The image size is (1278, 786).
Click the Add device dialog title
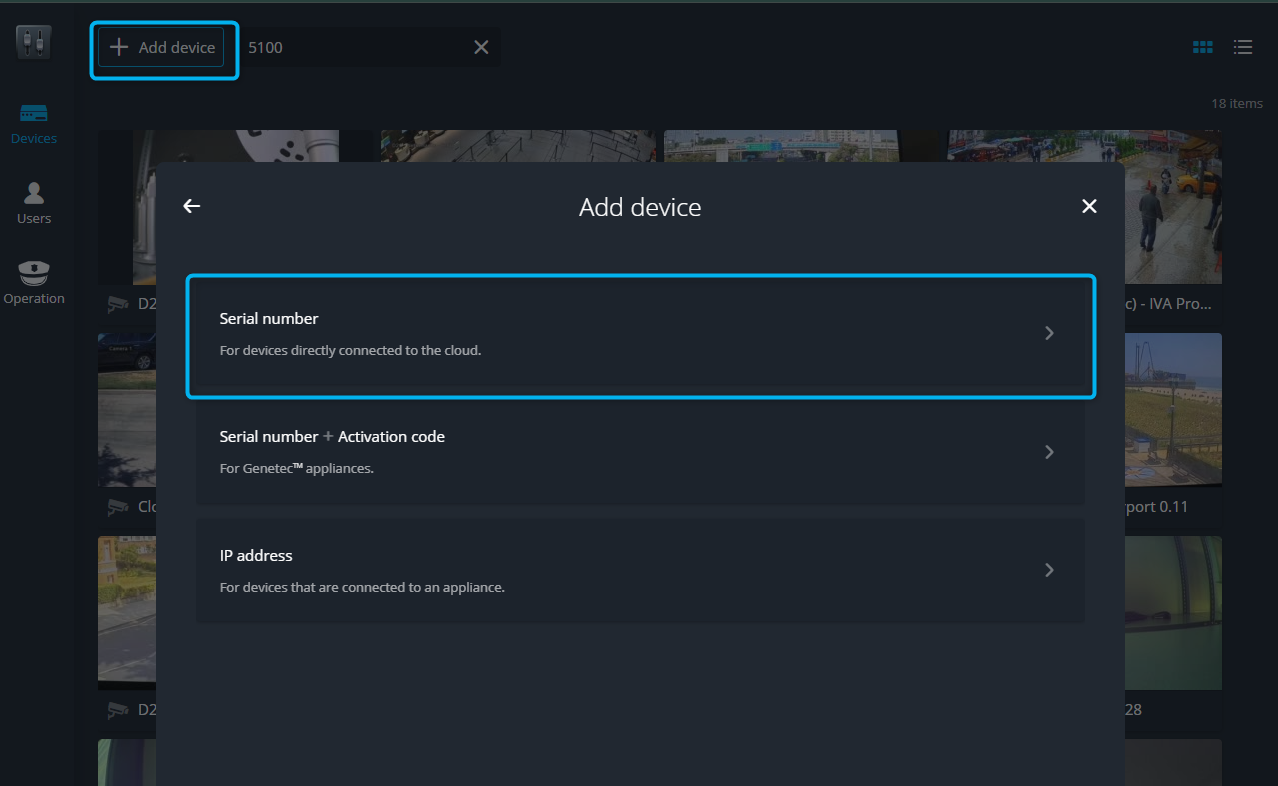[640, 207]
